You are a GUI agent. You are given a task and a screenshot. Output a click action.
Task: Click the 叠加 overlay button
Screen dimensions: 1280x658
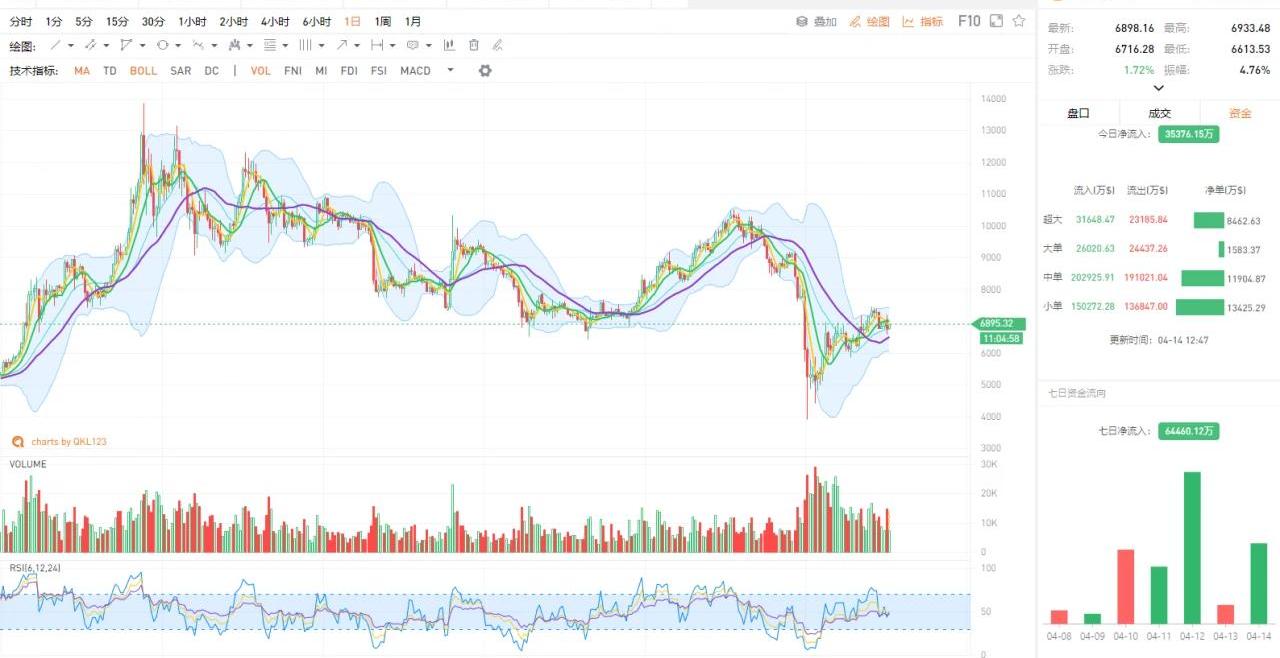[x=816, y=21]
